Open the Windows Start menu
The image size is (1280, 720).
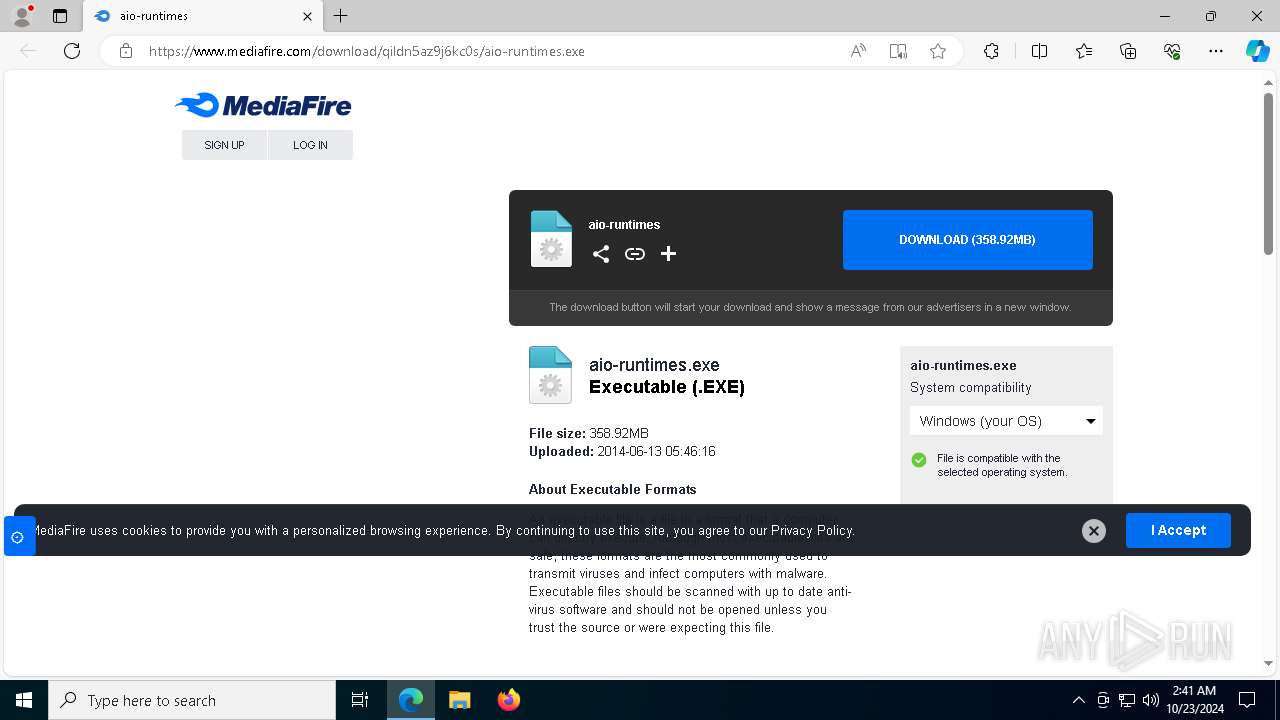[x=24, y=700]
